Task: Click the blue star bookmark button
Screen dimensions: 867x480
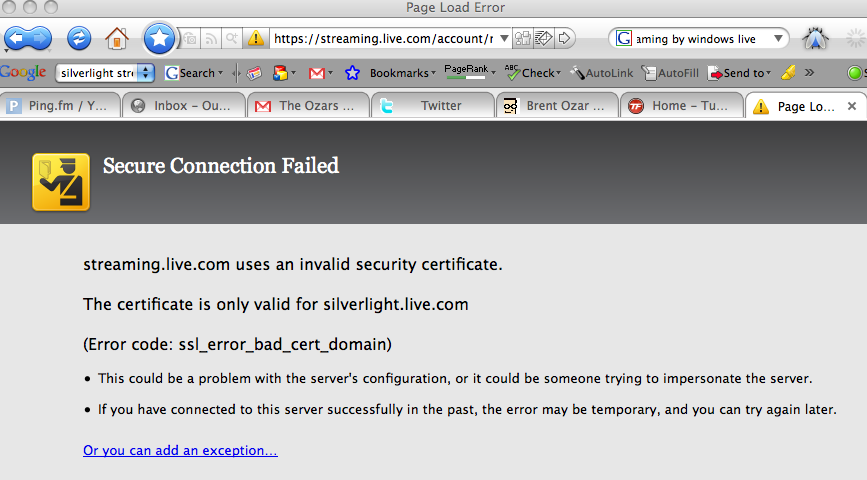Action: (x=158, y=39)
